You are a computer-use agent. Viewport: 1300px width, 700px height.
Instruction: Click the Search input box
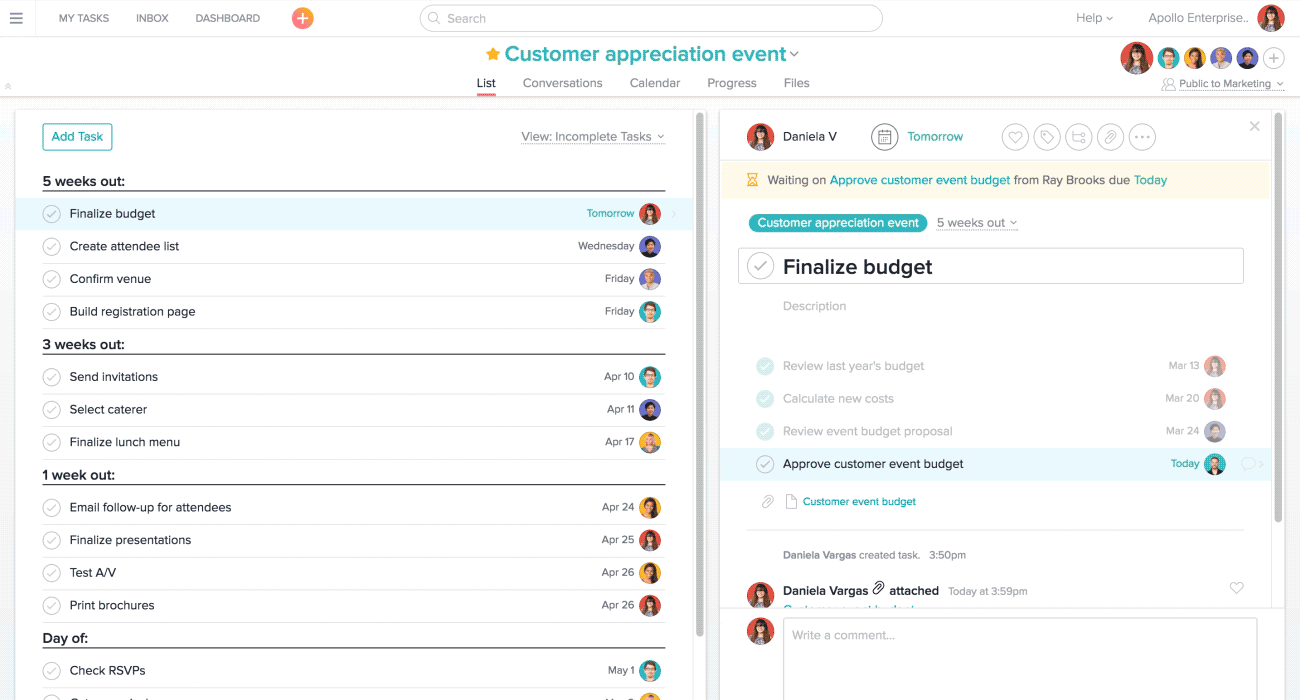click(x=651, y=18)
